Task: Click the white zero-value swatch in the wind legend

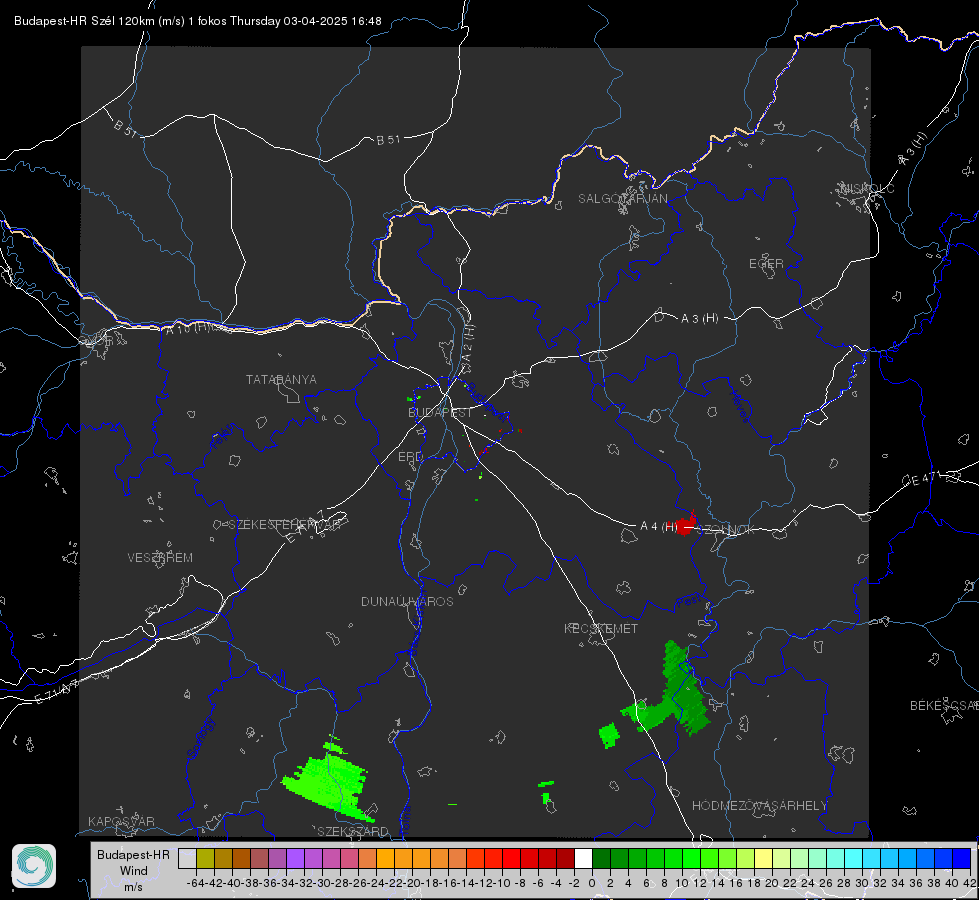Action: [583, 858]
